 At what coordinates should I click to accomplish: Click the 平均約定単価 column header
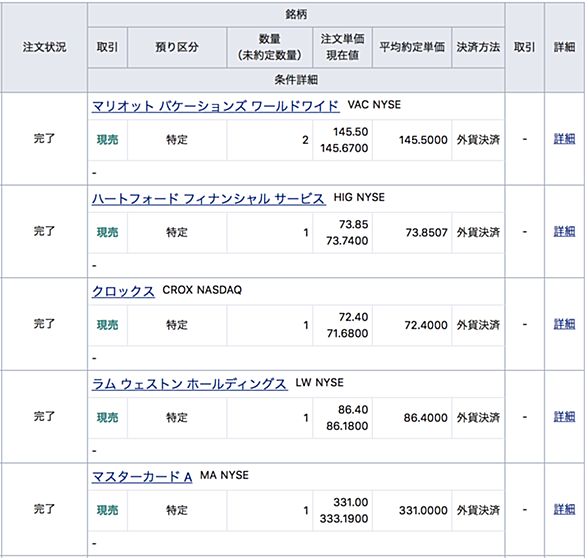tap(412, 47)
